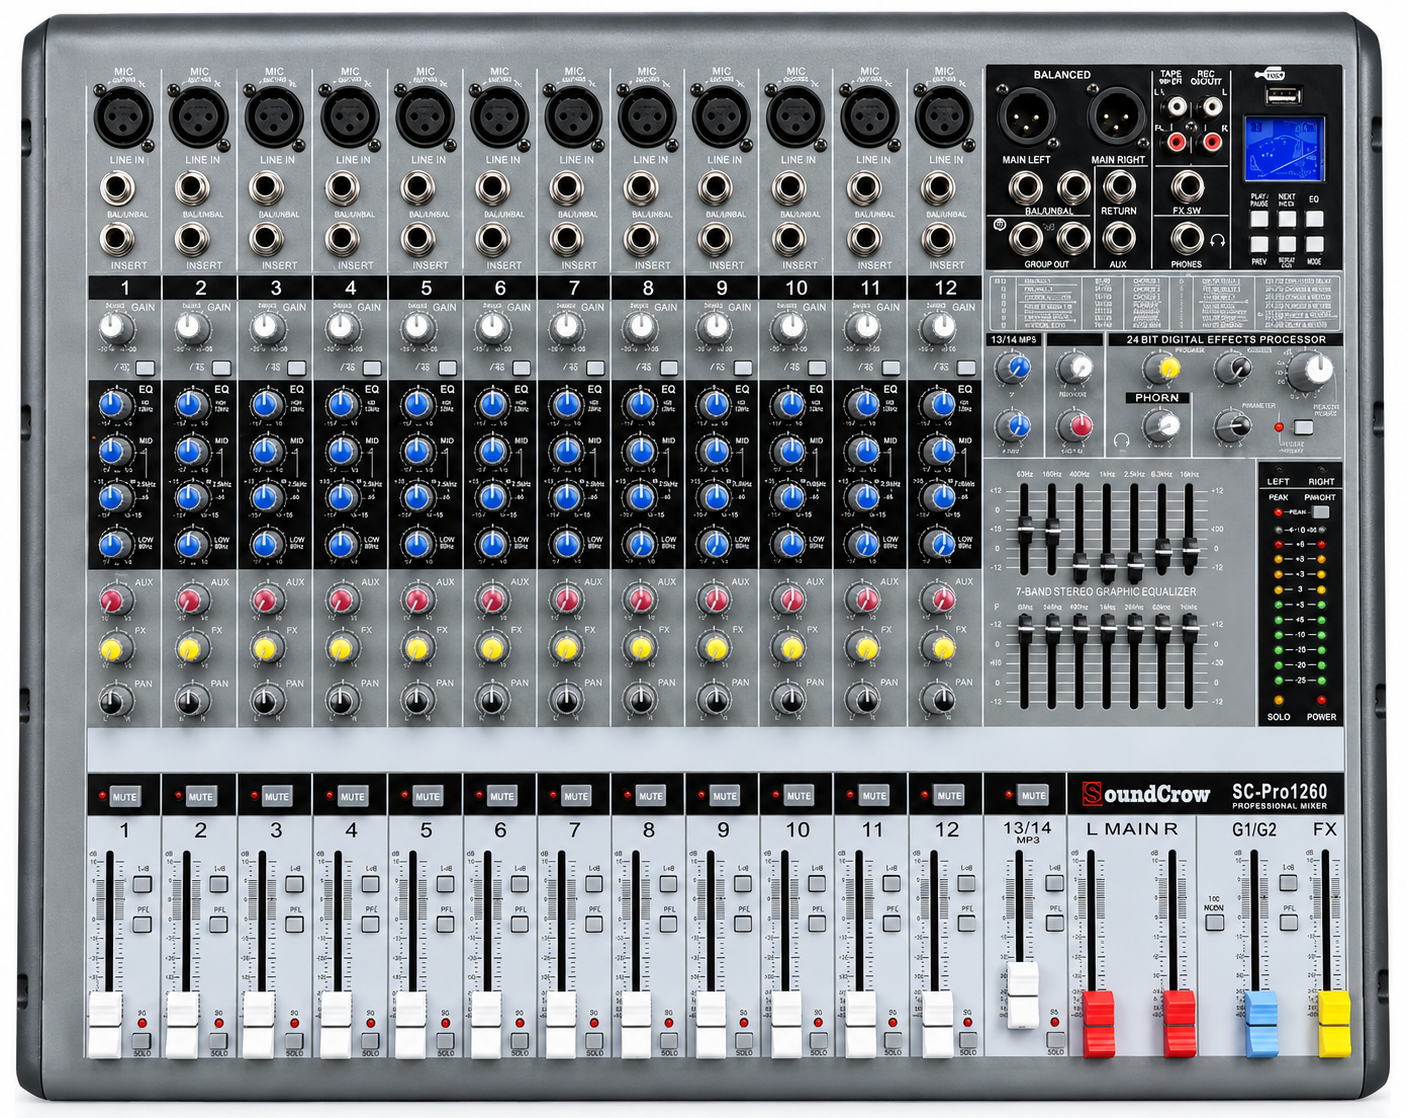Mute the 13/14 MP3 channel

tap(1033, 796)
